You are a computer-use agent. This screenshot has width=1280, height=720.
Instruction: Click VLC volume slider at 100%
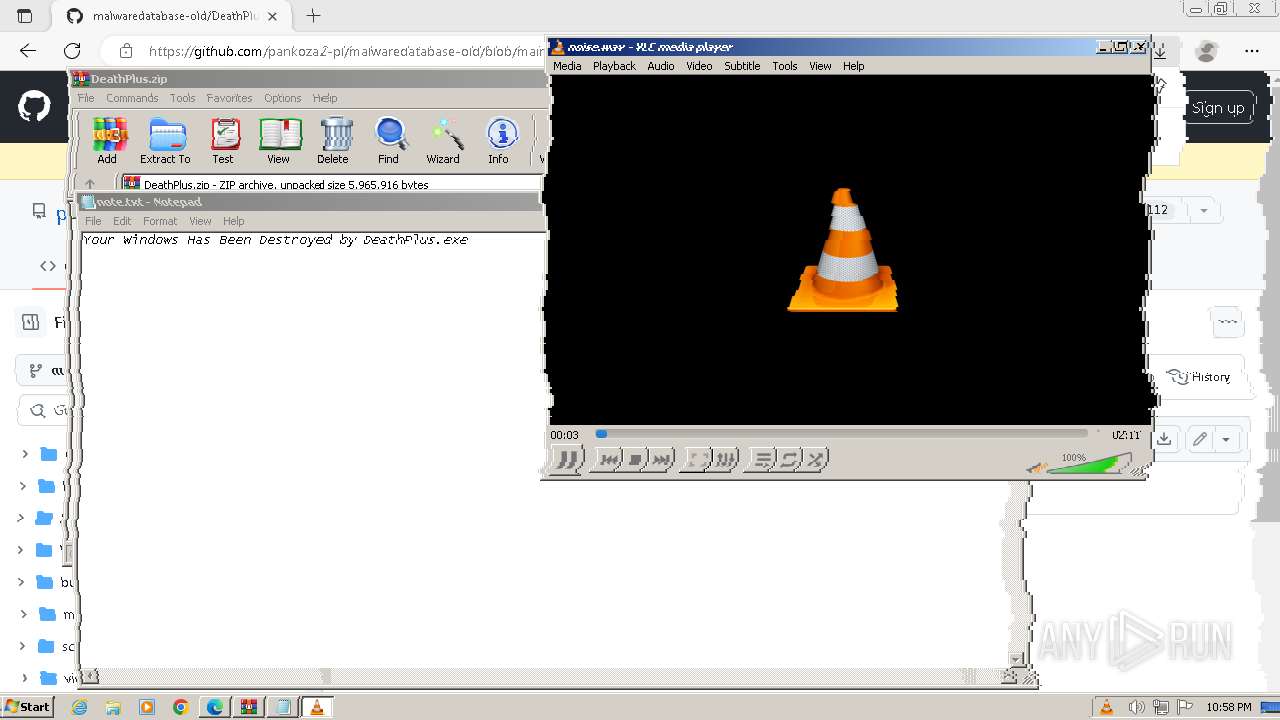coord(1090,465)
